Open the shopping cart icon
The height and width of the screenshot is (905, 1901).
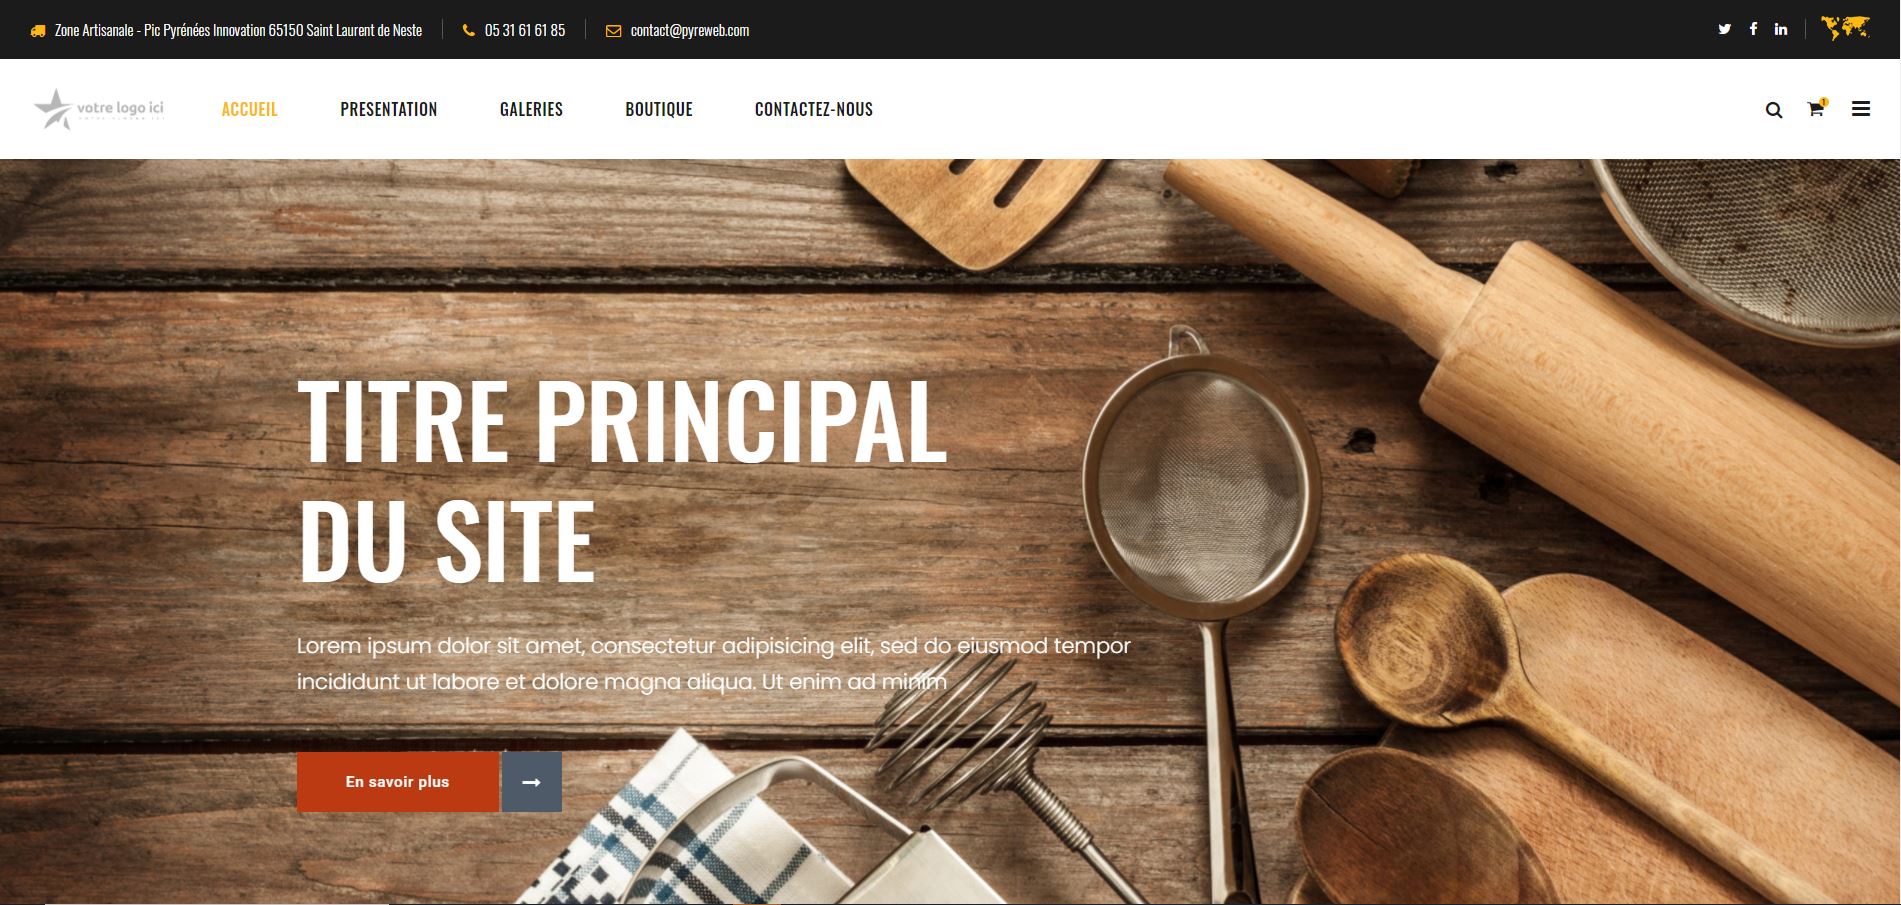[1816, 108]
